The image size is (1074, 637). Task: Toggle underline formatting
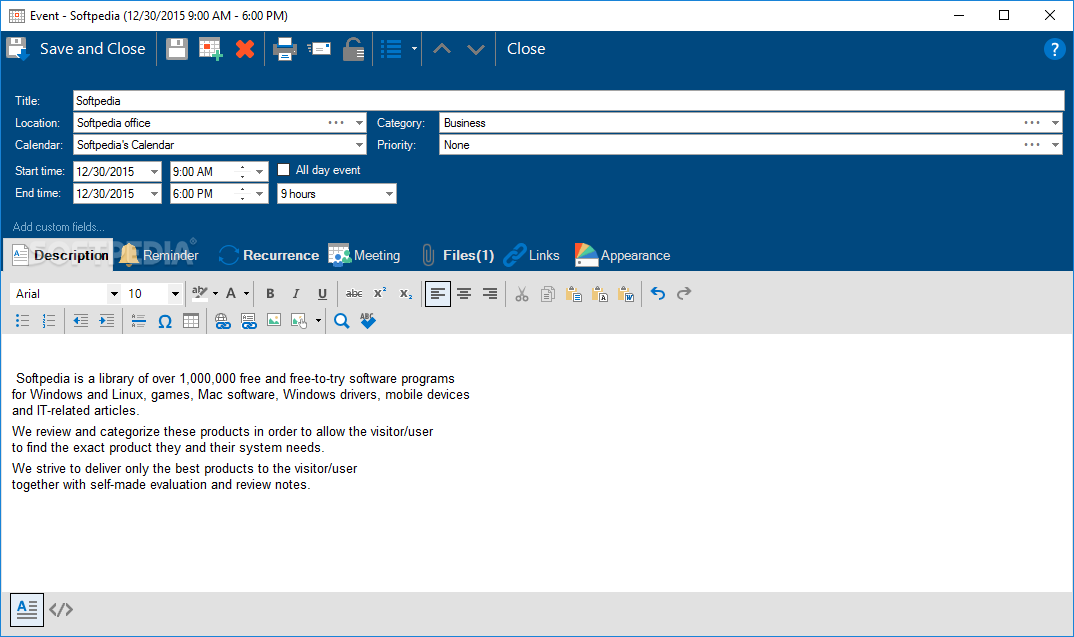pyautogui.click(x=322, y=294)
